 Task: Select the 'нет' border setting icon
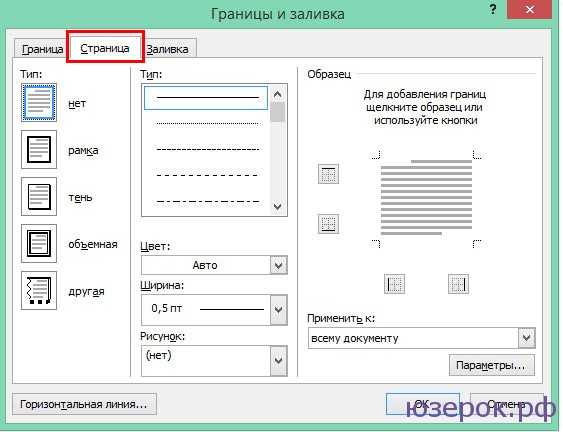click(x=39, y=103)
